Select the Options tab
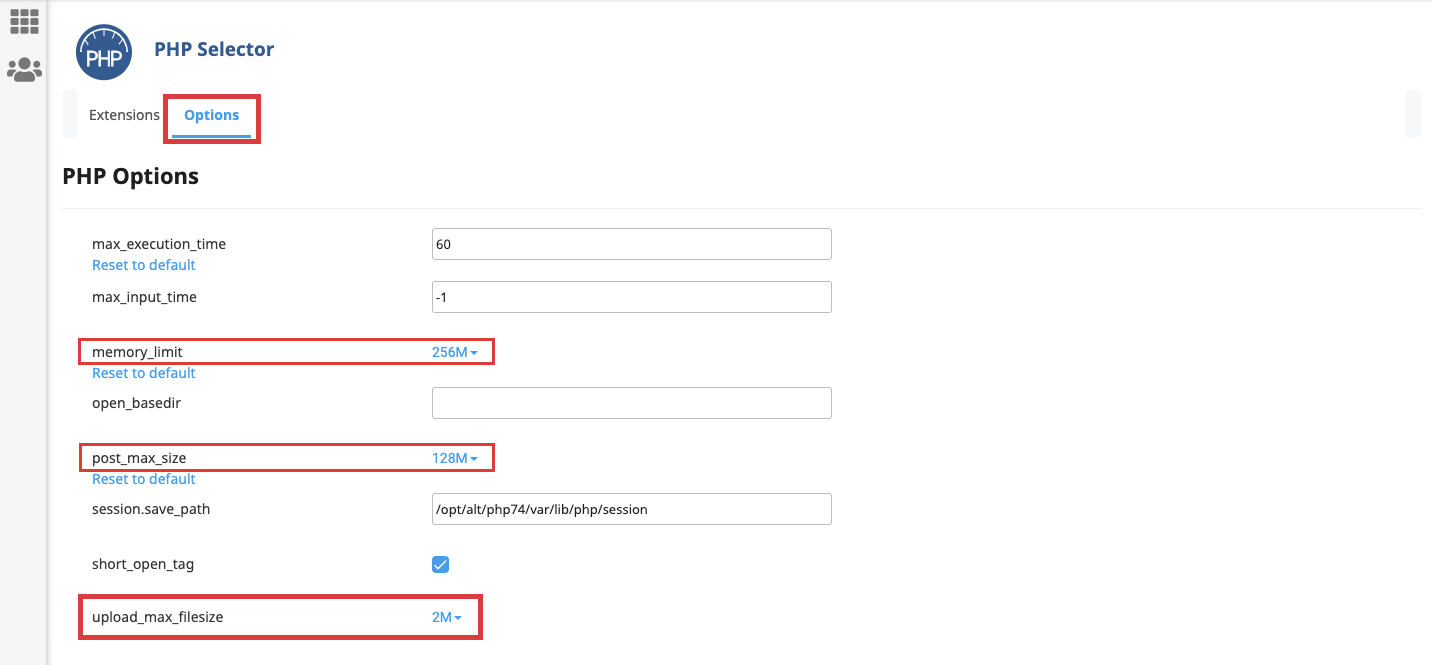This screenshot has height=665, width=1432. click(x=211, y=115)
